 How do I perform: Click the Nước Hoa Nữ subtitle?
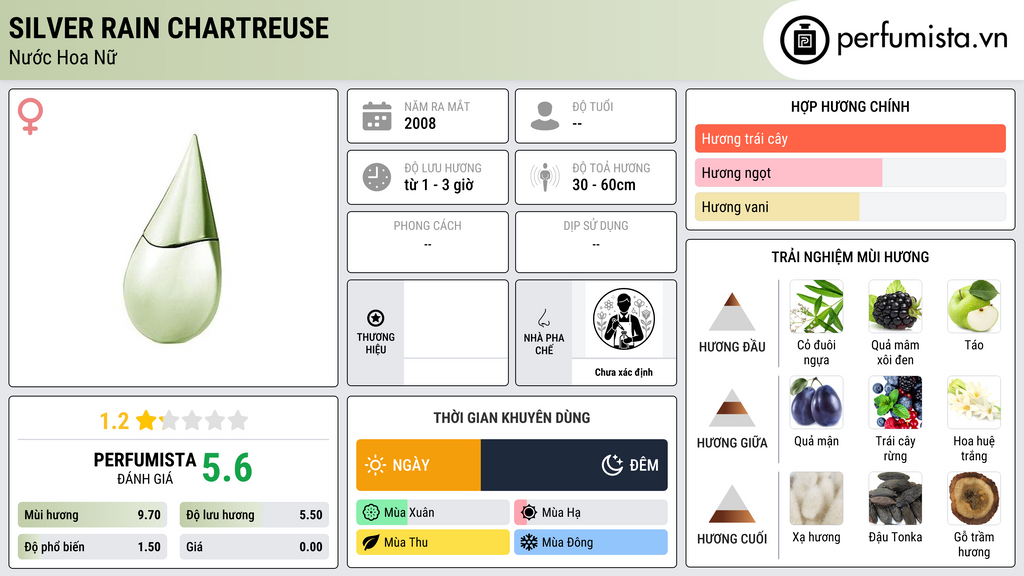coord(63,57)
